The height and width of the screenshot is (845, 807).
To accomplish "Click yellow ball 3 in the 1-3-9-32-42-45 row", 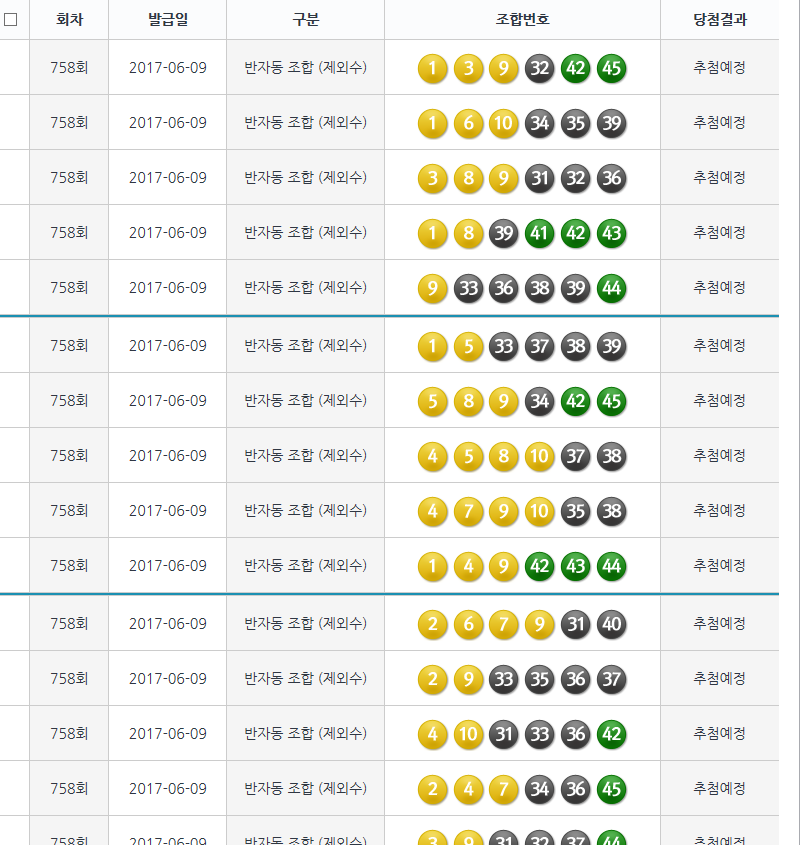I will pos(468,68).
